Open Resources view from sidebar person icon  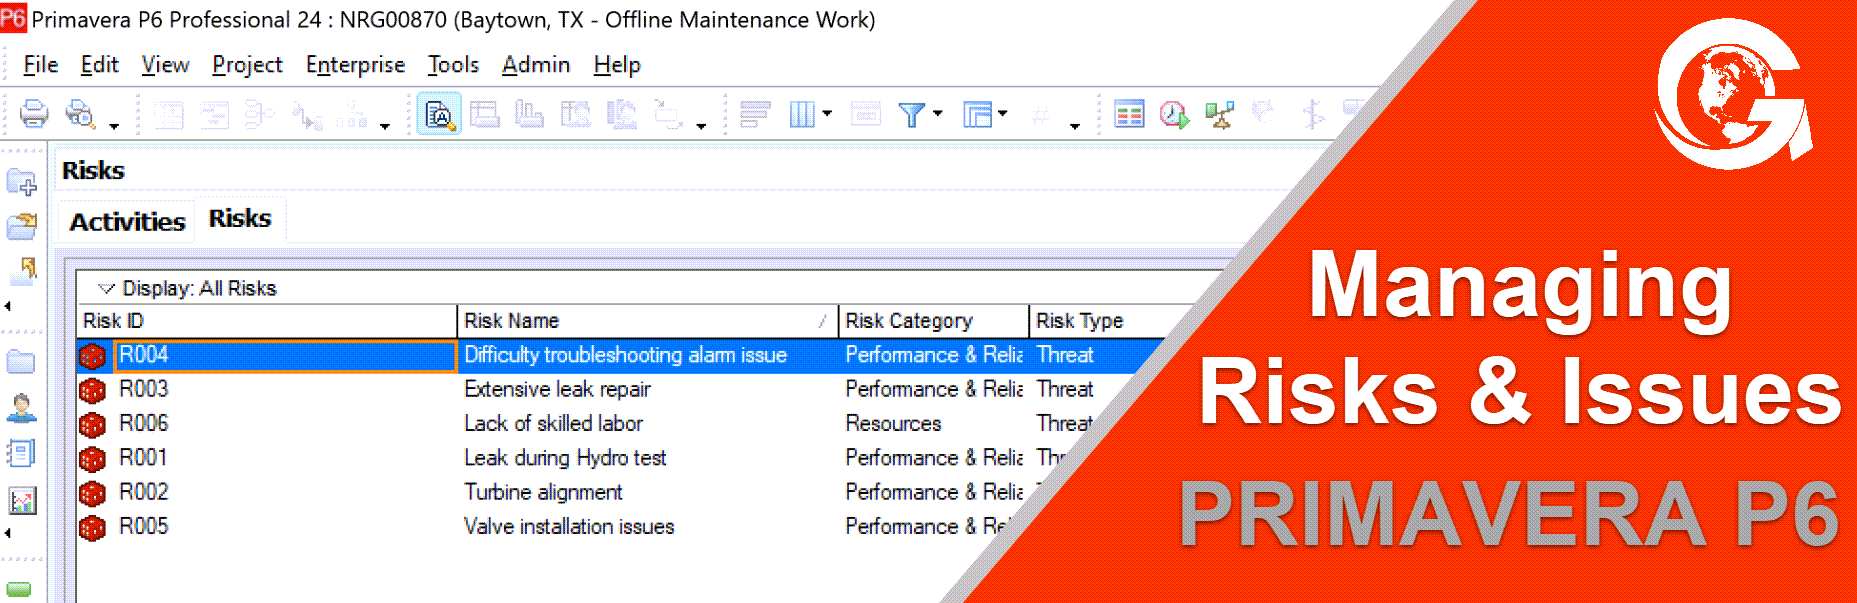tap(21, 407)
